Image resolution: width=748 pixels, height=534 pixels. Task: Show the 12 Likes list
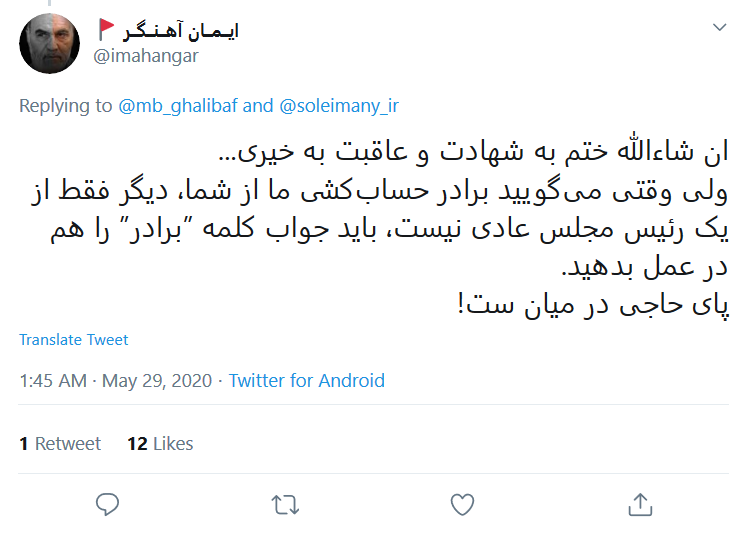click(x=160, y=444)
